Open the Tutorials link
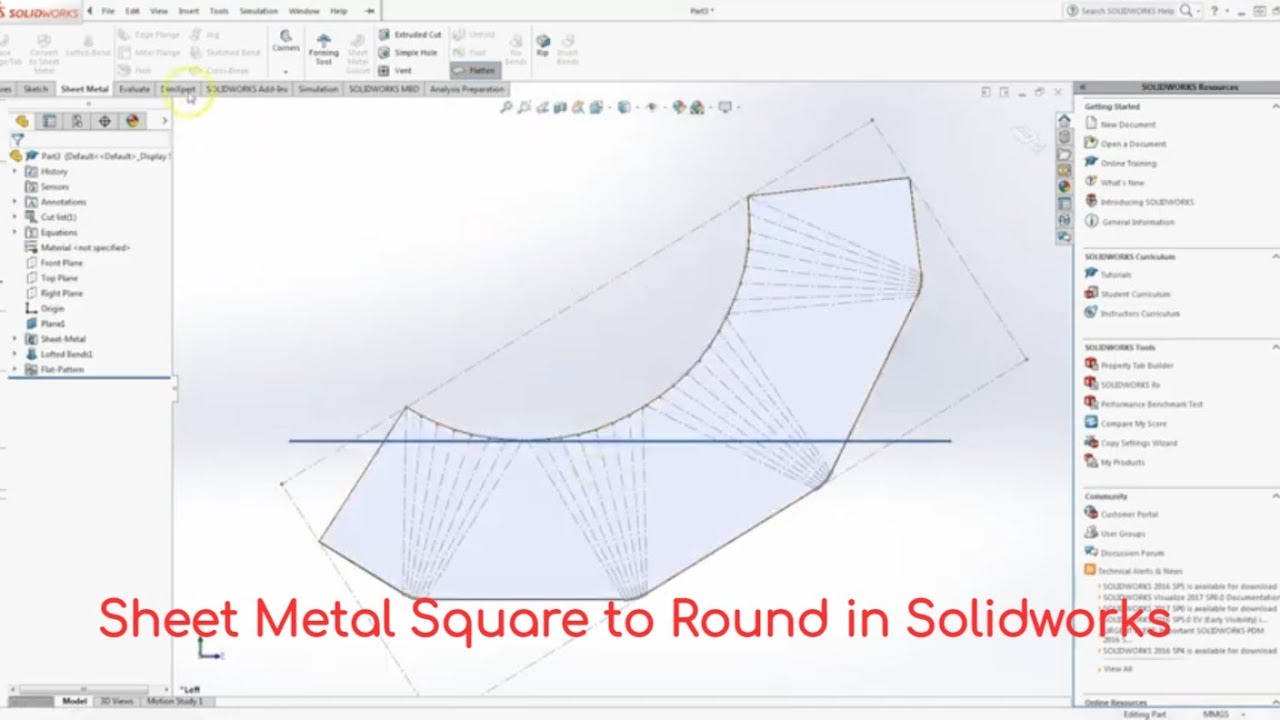Image resolution: width=1280 pixels, height=720 pixels. click(x=1116, y=274)
